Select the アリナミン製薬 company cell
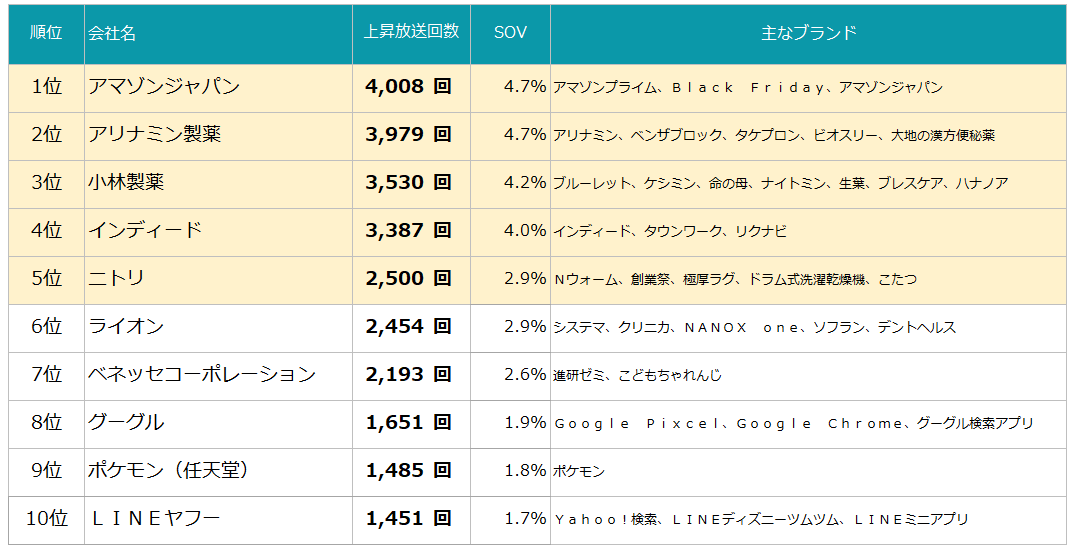The image size is (1075, 557). pyautogui.click(x=154, y=135)
